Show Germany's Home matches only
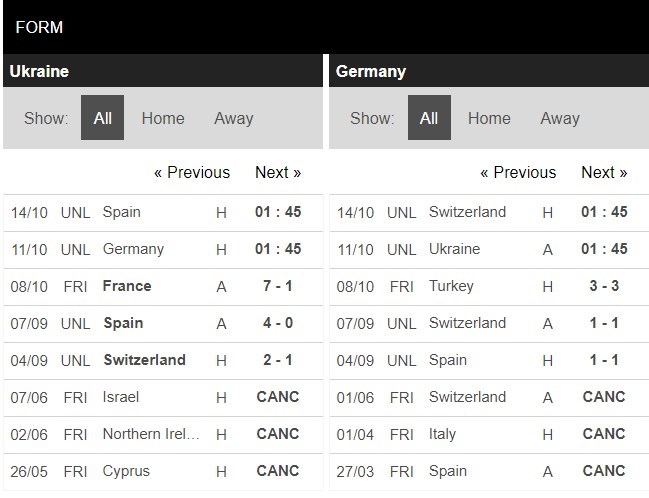 489,118
